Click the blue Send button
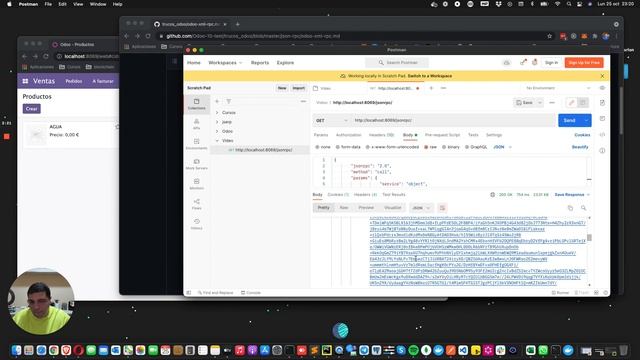The image size is (640, 360). pos(570,120)
